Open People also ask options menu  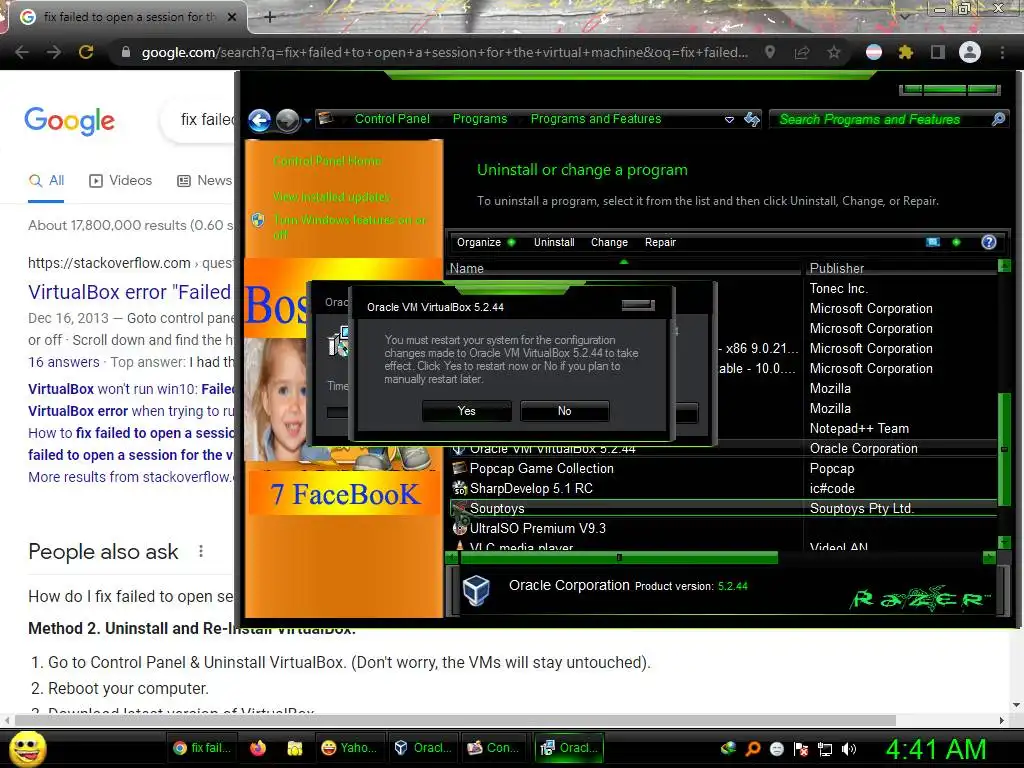coord(201,551)
